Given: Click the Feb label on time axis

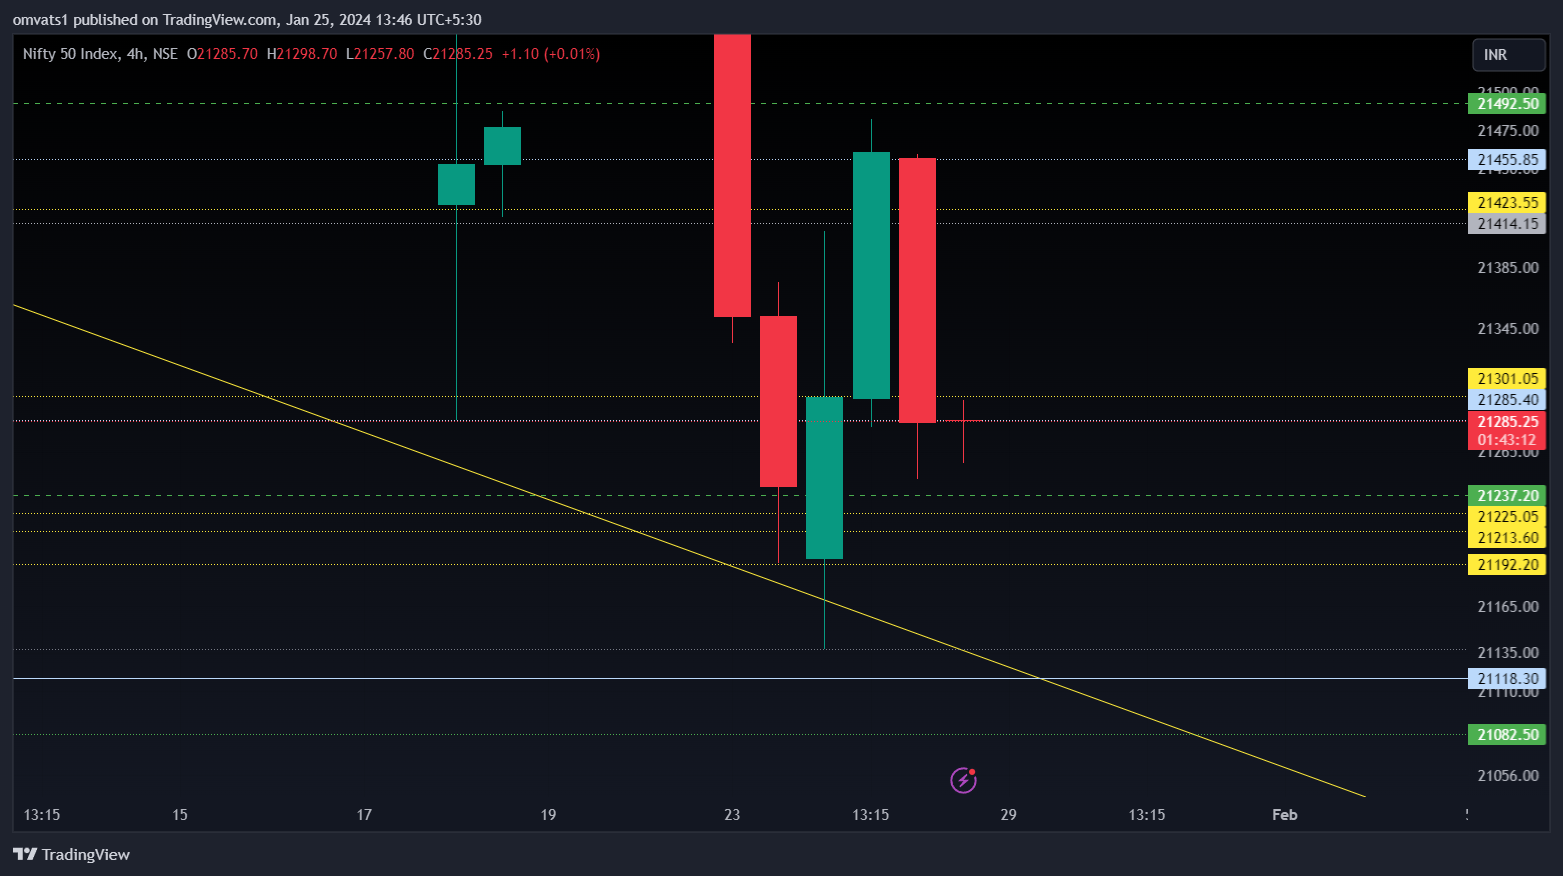Looking at the screenshot, I should (x=1285, y=815).
